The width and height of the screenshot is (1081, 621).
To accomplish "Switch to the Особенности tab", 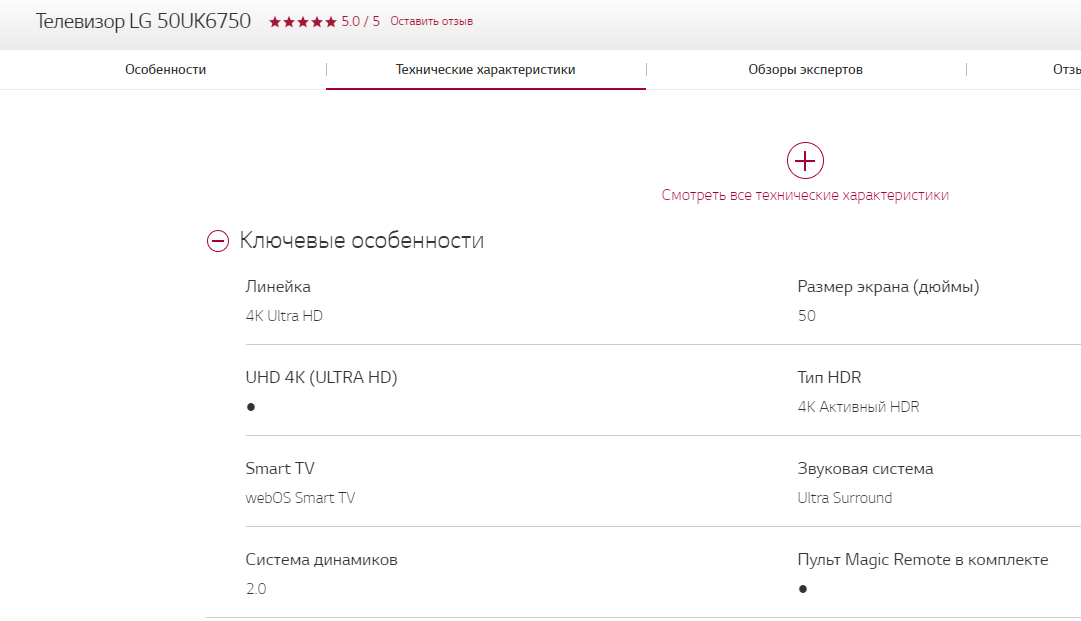I will [x=165, y=70].
